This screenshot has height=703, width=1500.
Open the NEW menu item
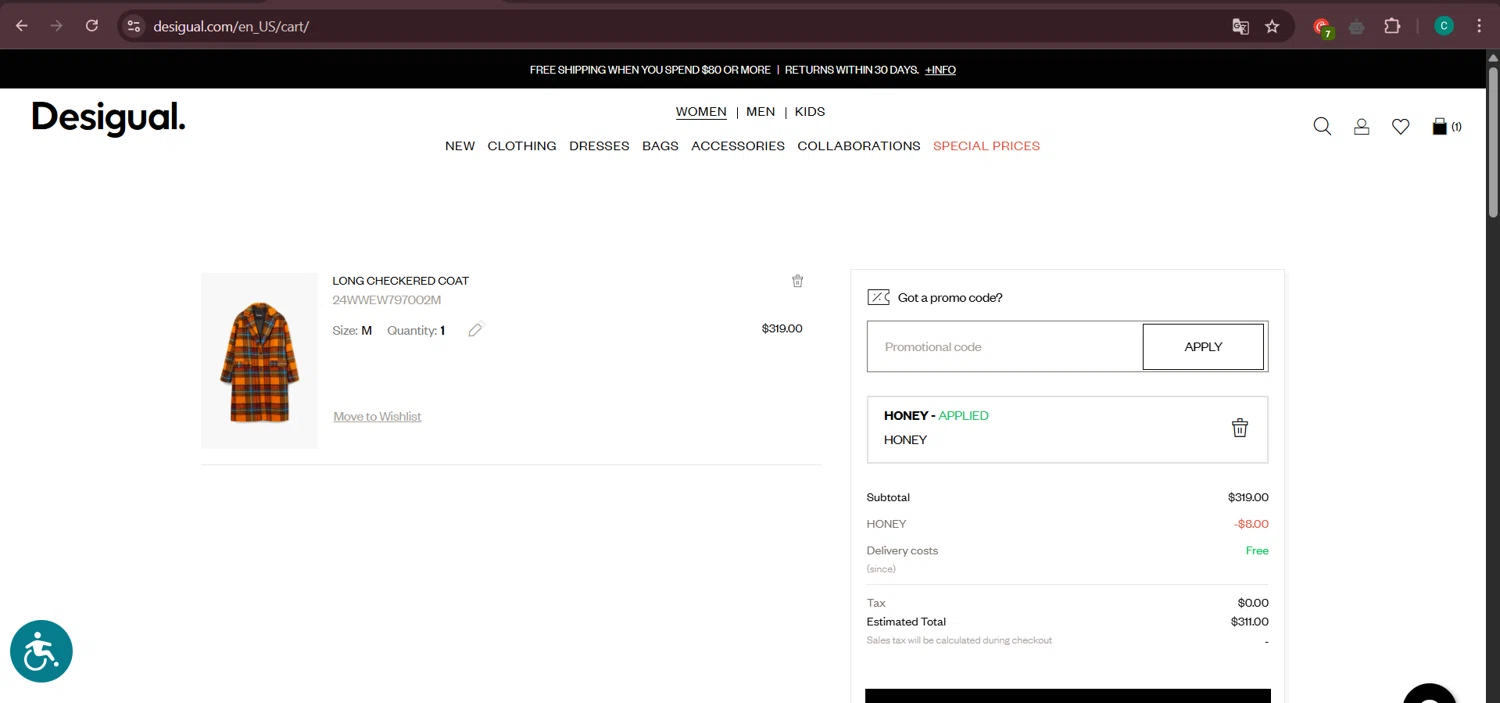click(x=460, y=146)
